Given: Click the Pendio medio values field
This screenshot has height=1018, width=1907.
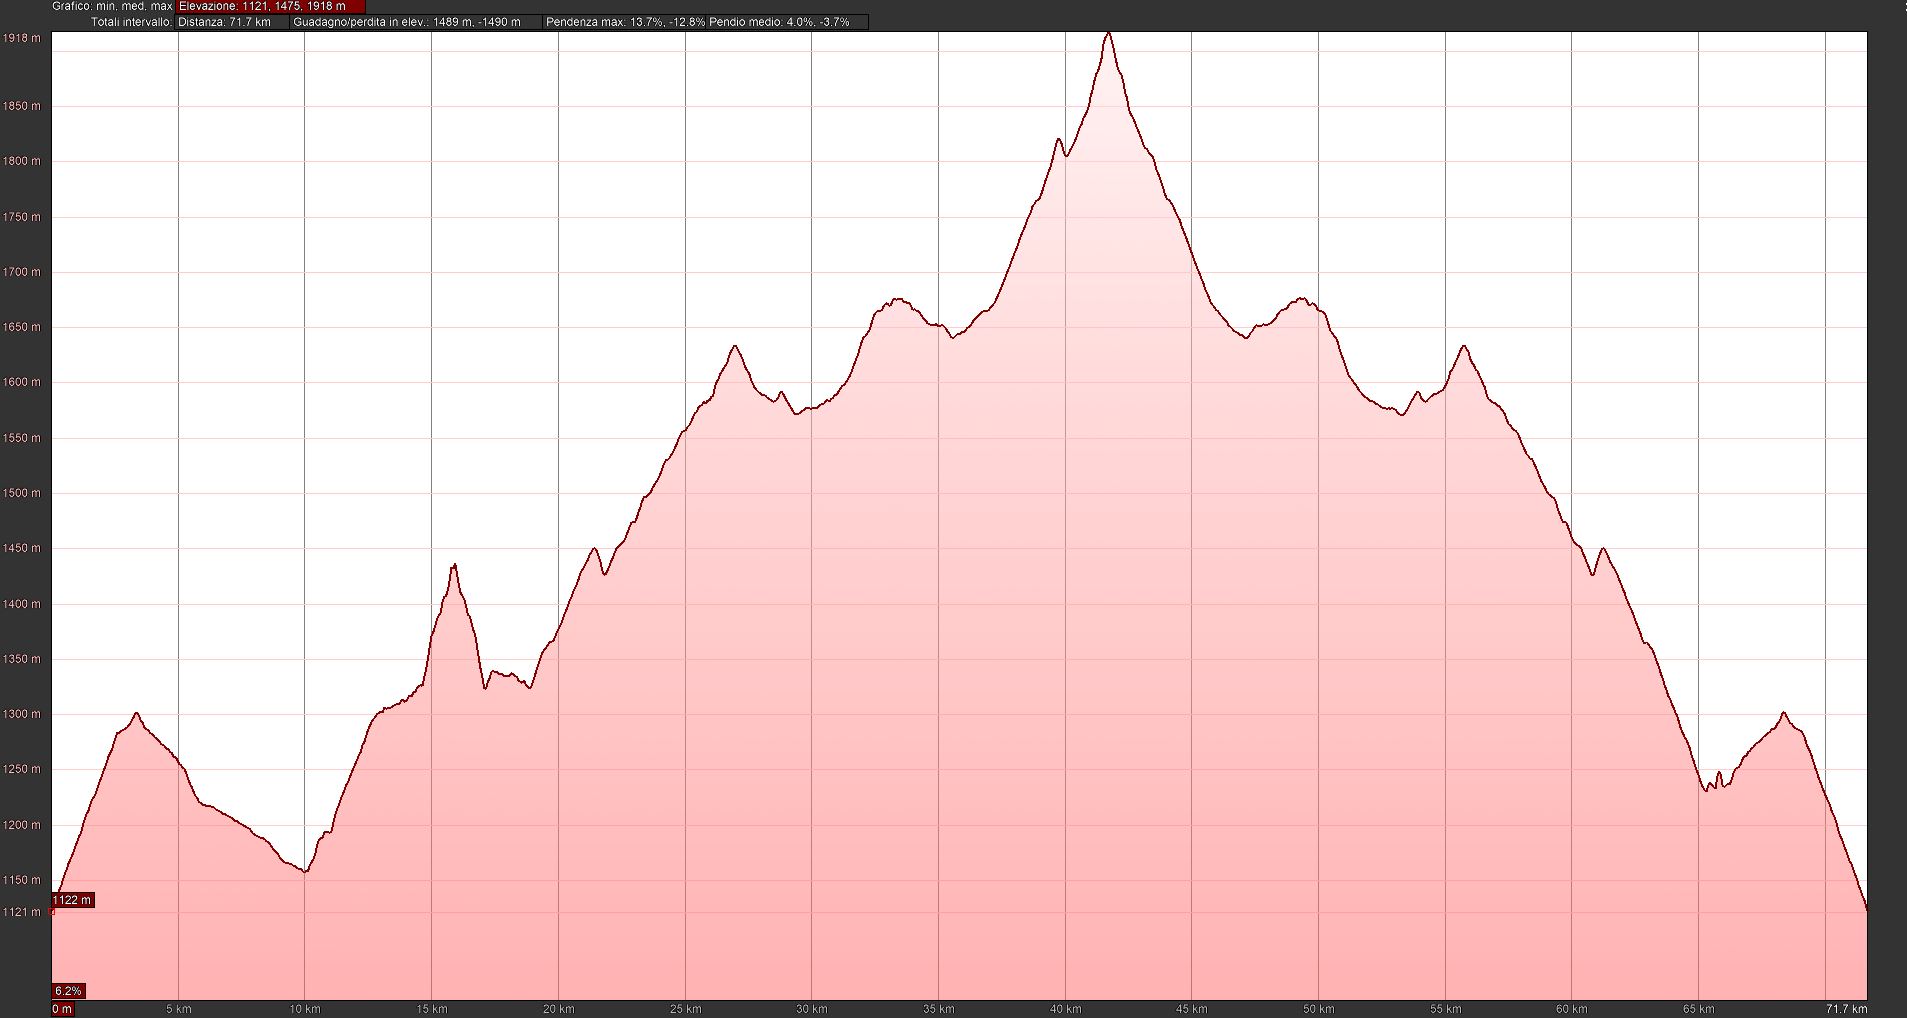Looking at the screenshot, I should [x=786, y=22].
